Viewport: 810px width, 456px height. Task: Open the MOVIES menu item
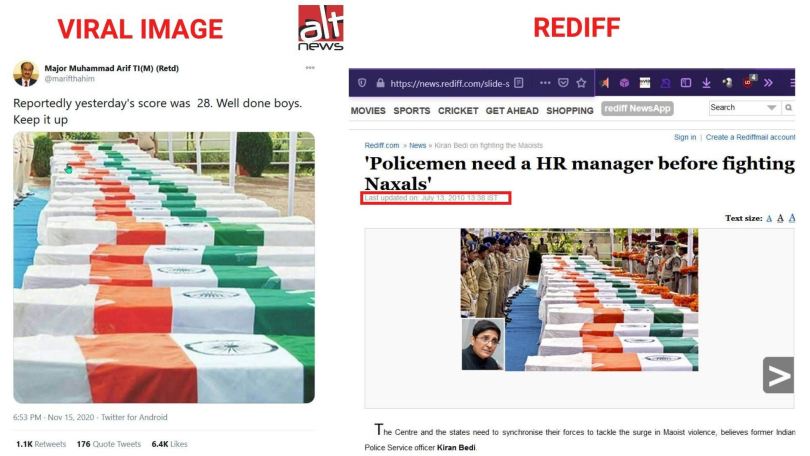click(x=368, y=111)
